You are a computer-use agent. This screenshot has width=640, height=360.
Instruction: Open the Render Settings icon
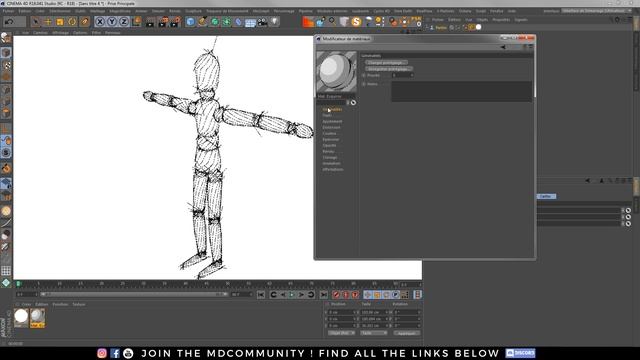pyautogui.click(x=176, y=22)
